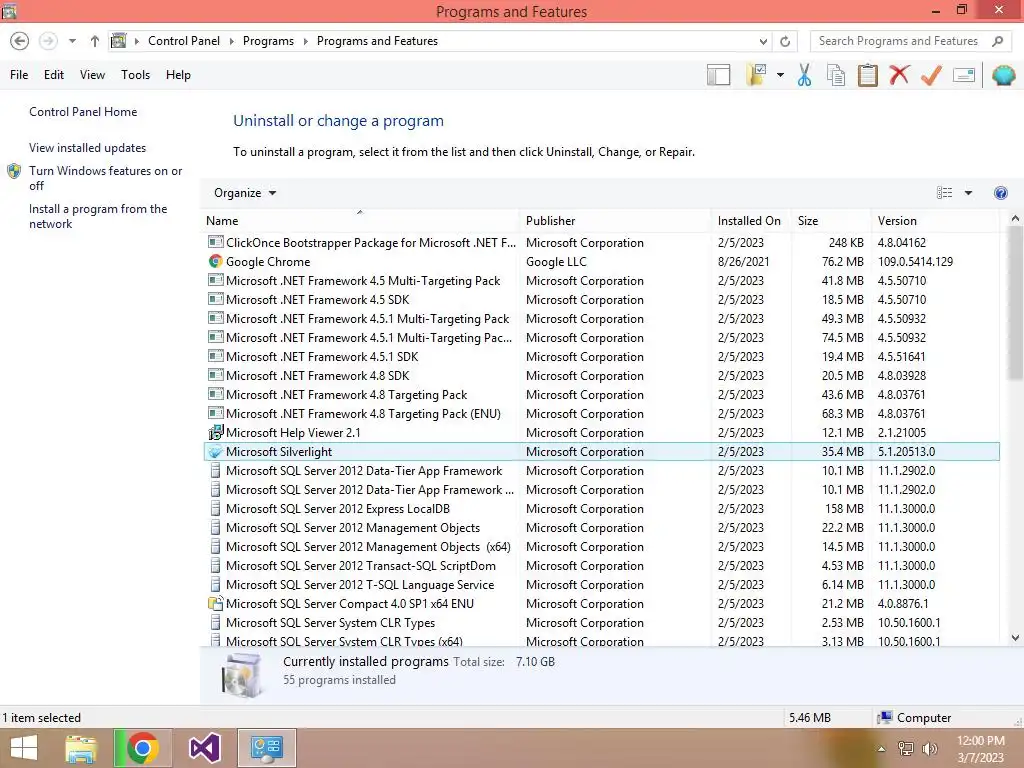Select Microsoft SQL Server 2012 Express LocalDB
1024x768 pixels.
(x=601, y=509)
